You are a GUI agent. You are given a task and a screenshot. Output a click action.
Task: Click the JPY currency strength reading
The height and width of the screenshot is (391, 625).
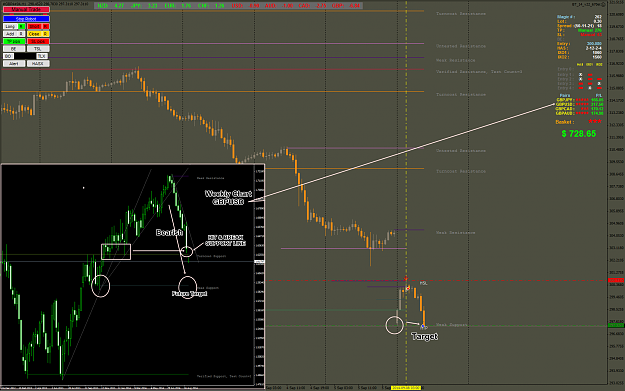click(x=144, y=6)
